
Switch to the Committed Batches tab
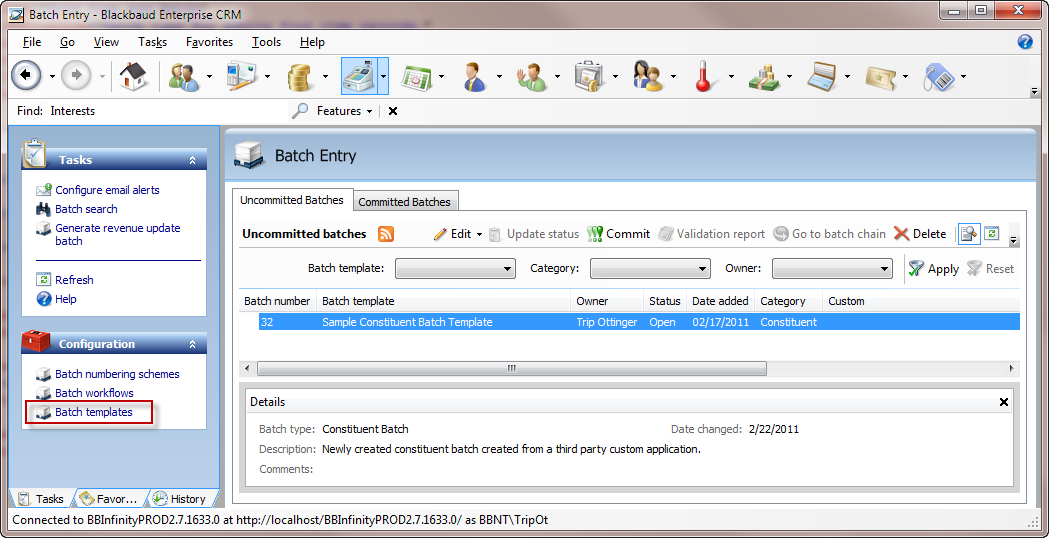(x=405, y=202)
